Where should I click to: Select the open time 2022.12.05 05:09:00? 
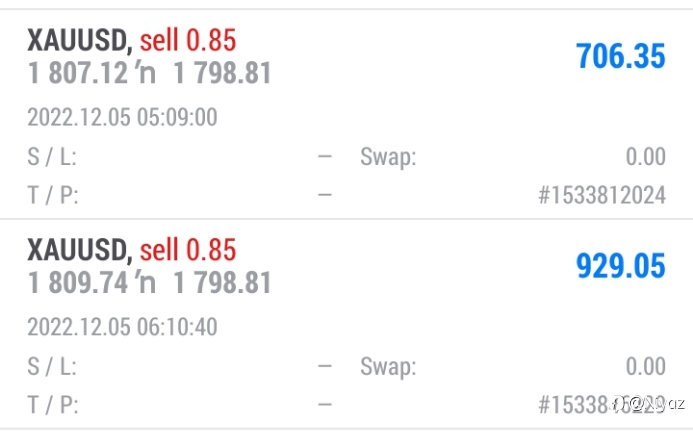click(122, 117)
